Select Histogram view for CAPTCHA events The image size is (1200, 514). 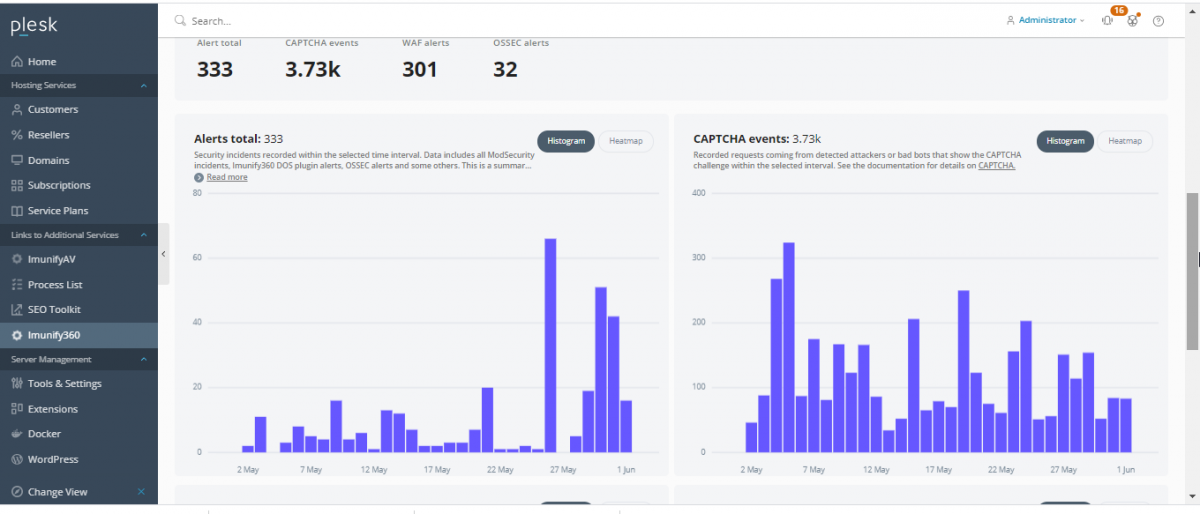click(1065, 141)
